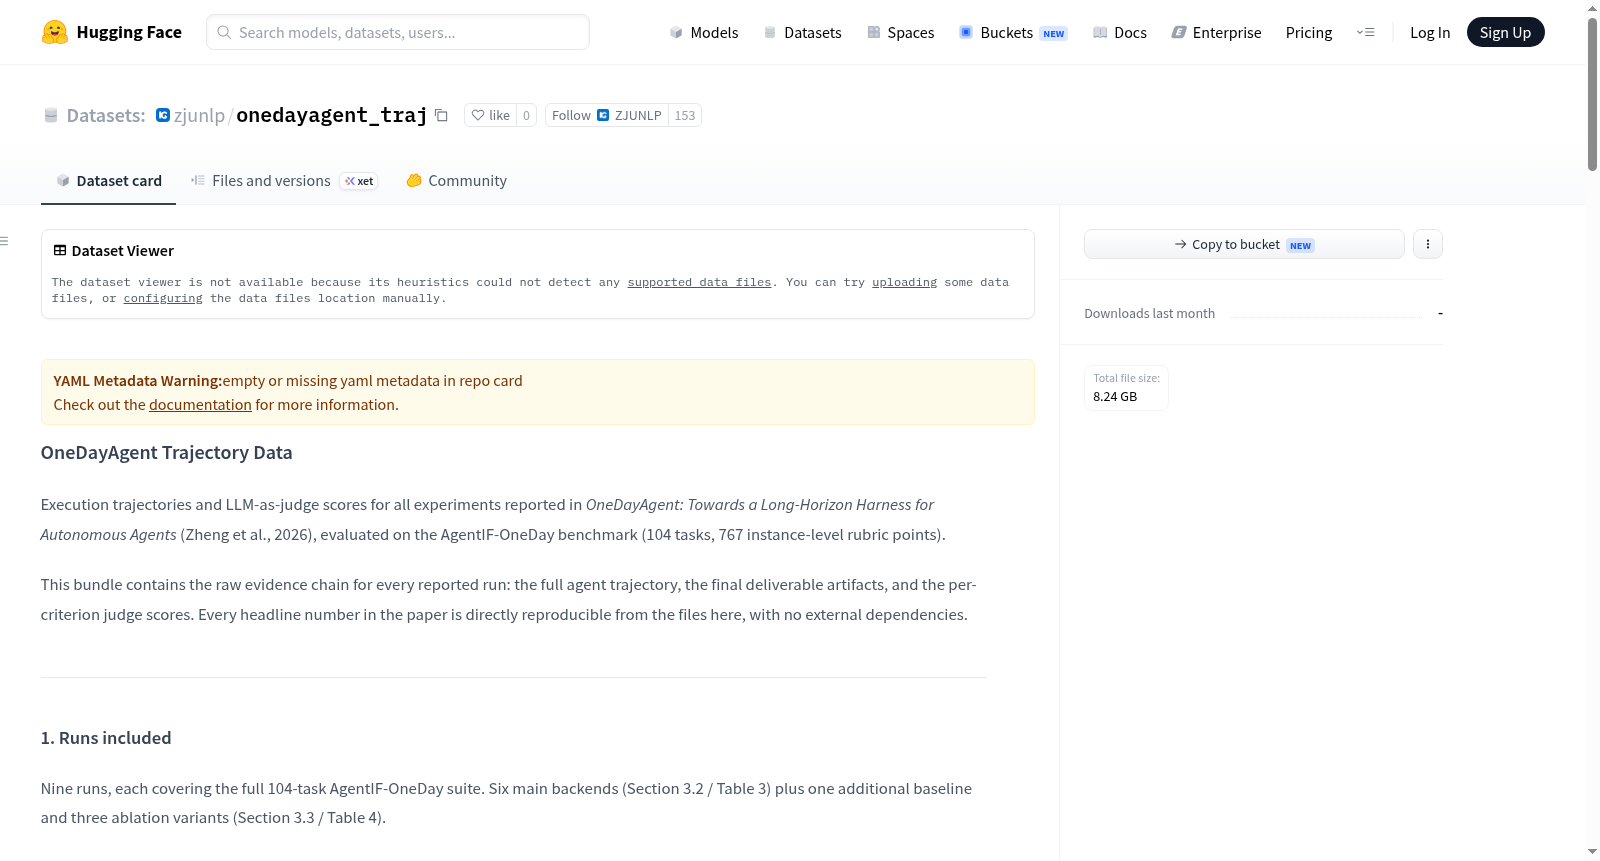The image size is (1600, 861).
Task: Switch to the Files and versions tab
Action: (x=284, y=181)
